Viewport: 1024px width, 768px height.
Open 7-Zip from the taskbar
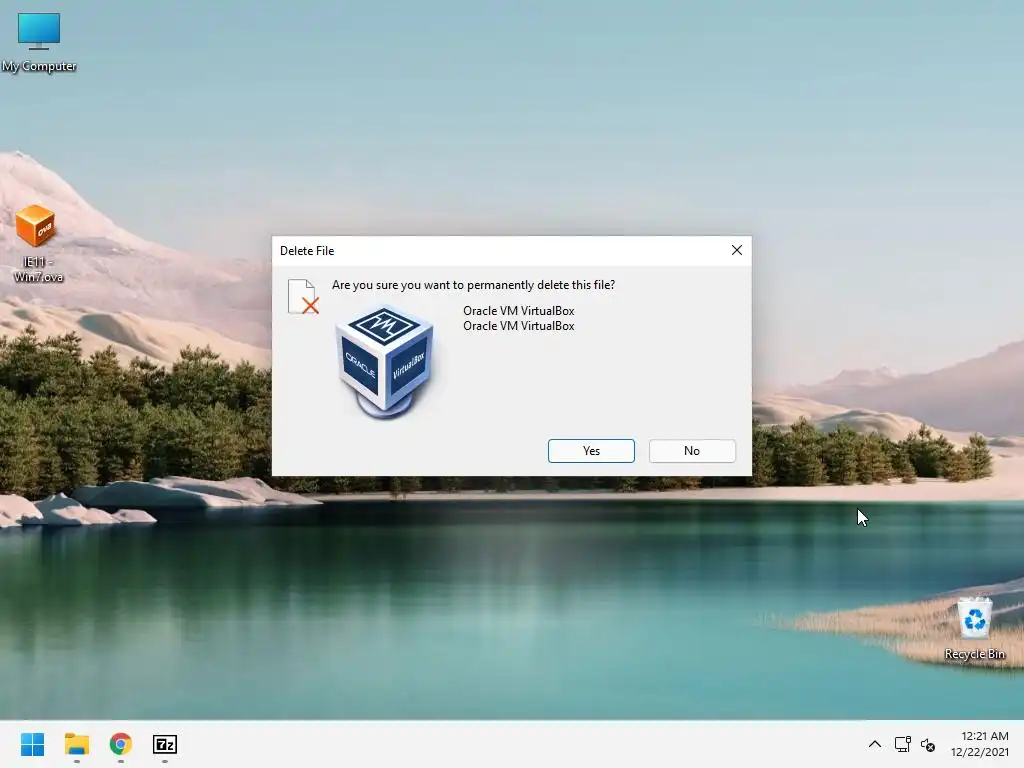coord(165,744)
